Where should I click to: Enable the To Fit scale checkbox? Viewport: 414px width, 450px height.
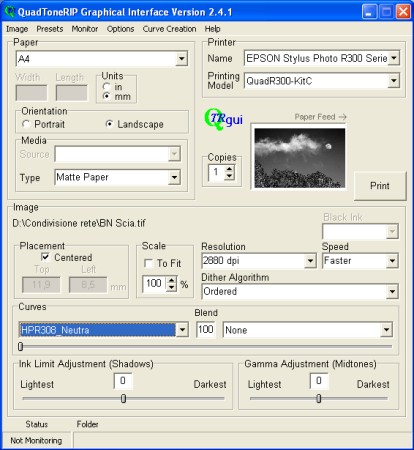[148, 263]
